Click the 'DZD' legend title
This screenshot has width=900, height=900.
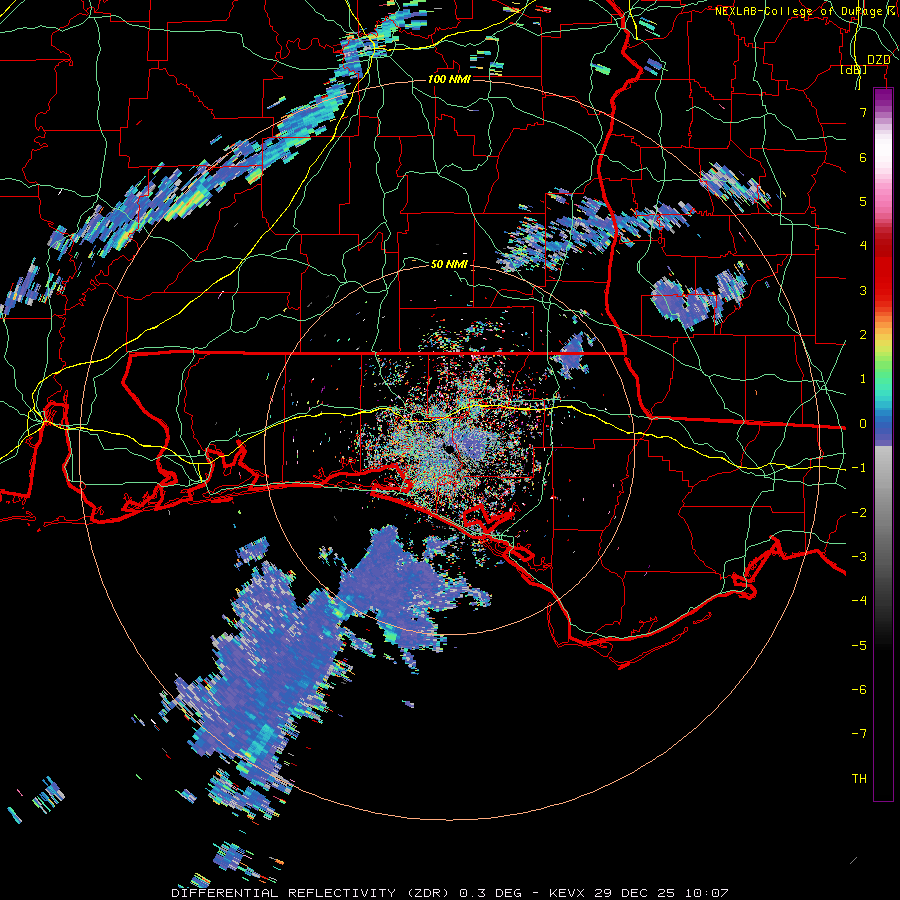878,60
